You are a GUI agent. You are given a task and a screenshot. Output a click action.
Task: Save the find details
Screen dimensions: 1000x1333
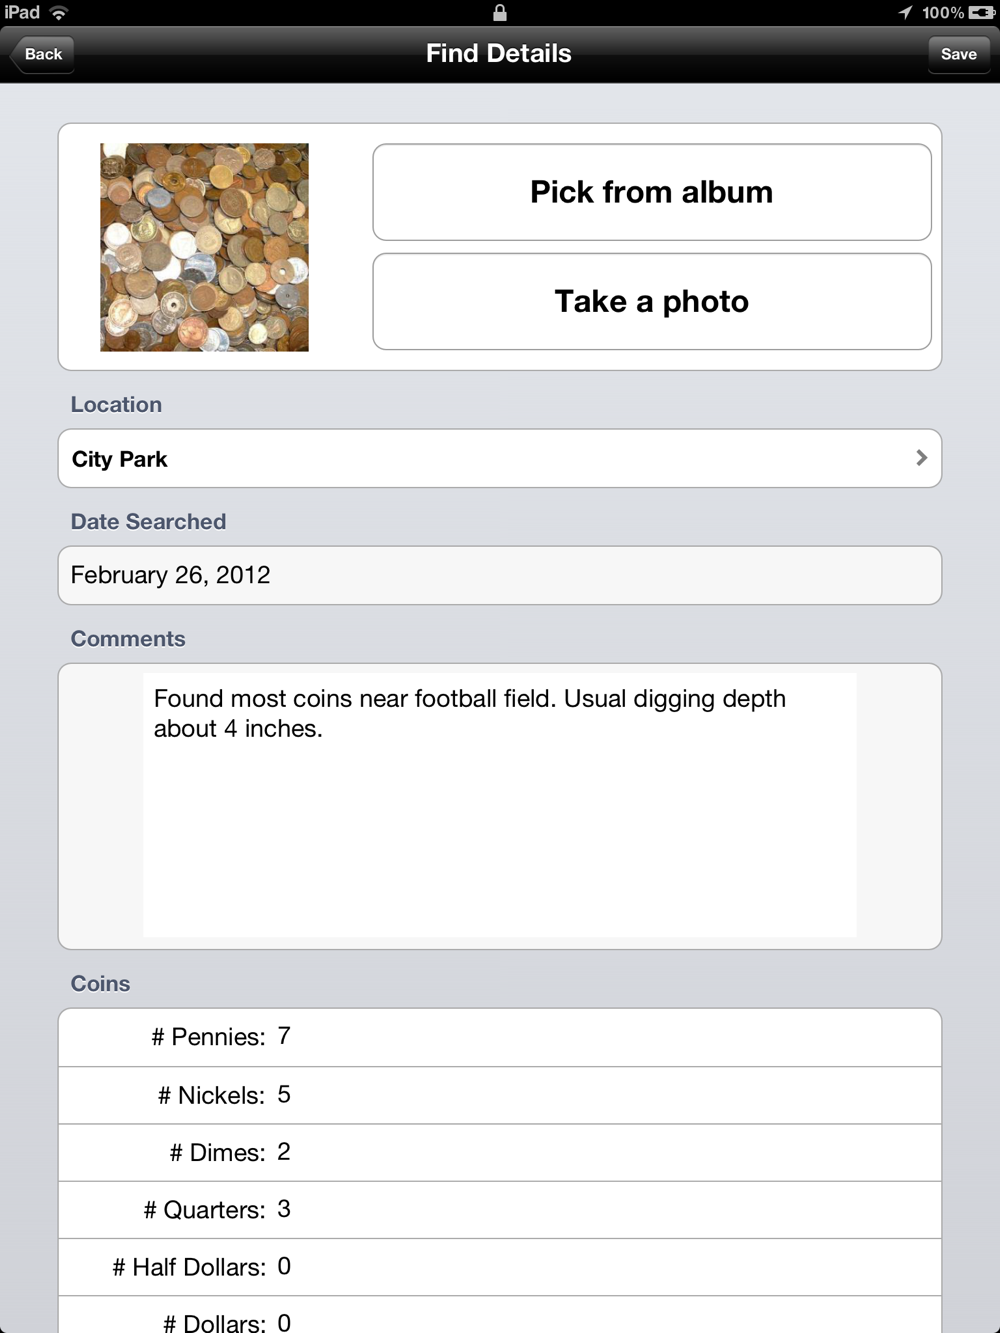point(958,54)
